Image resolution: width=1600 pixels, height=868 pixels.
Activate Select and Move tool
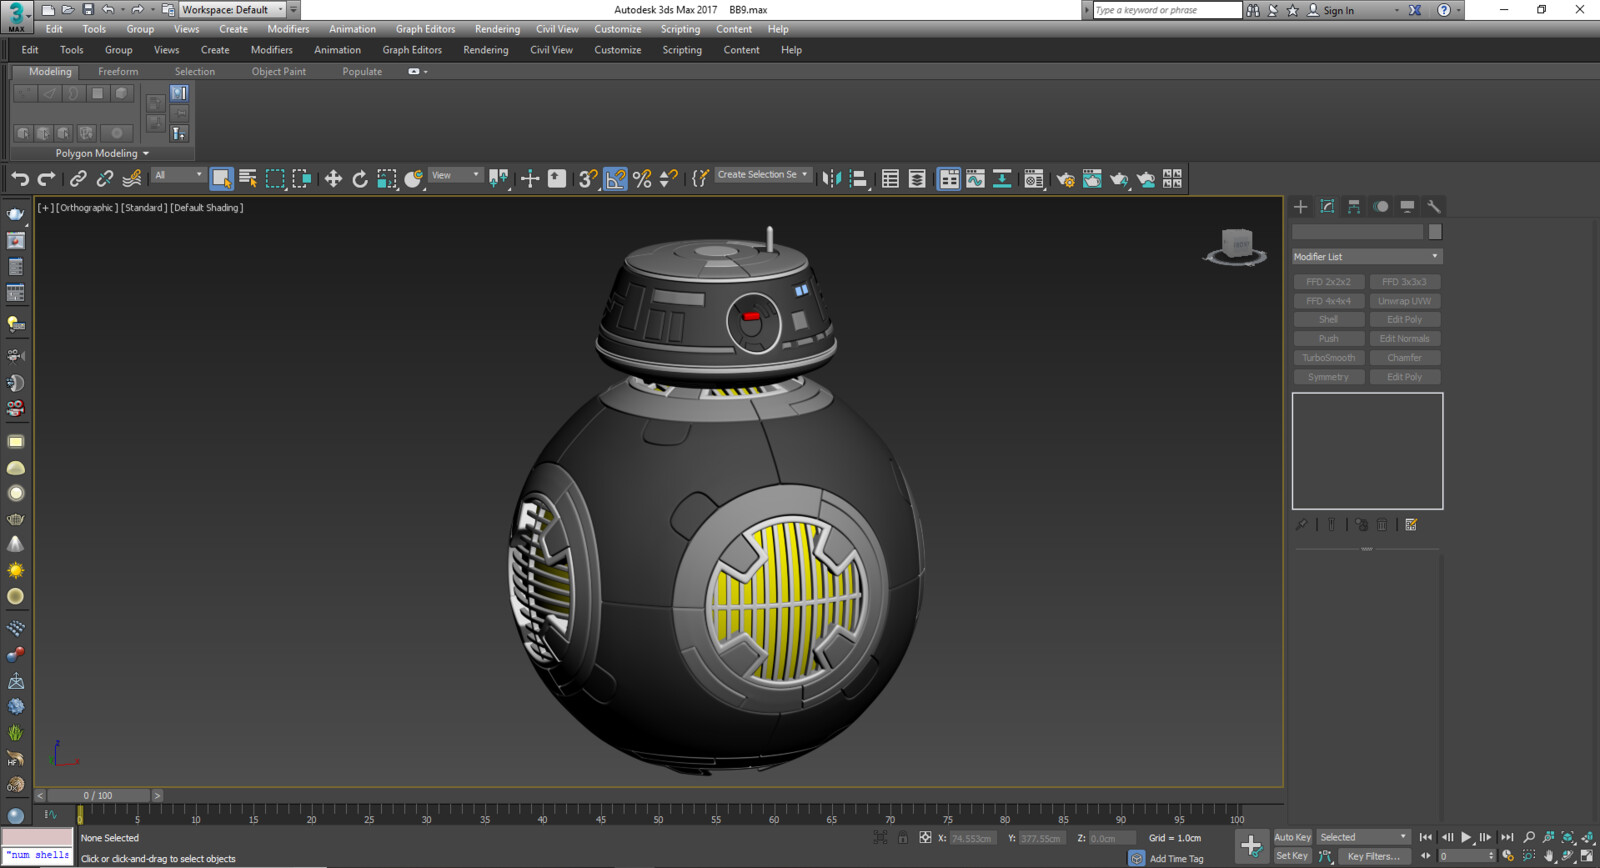coord(333,179)
